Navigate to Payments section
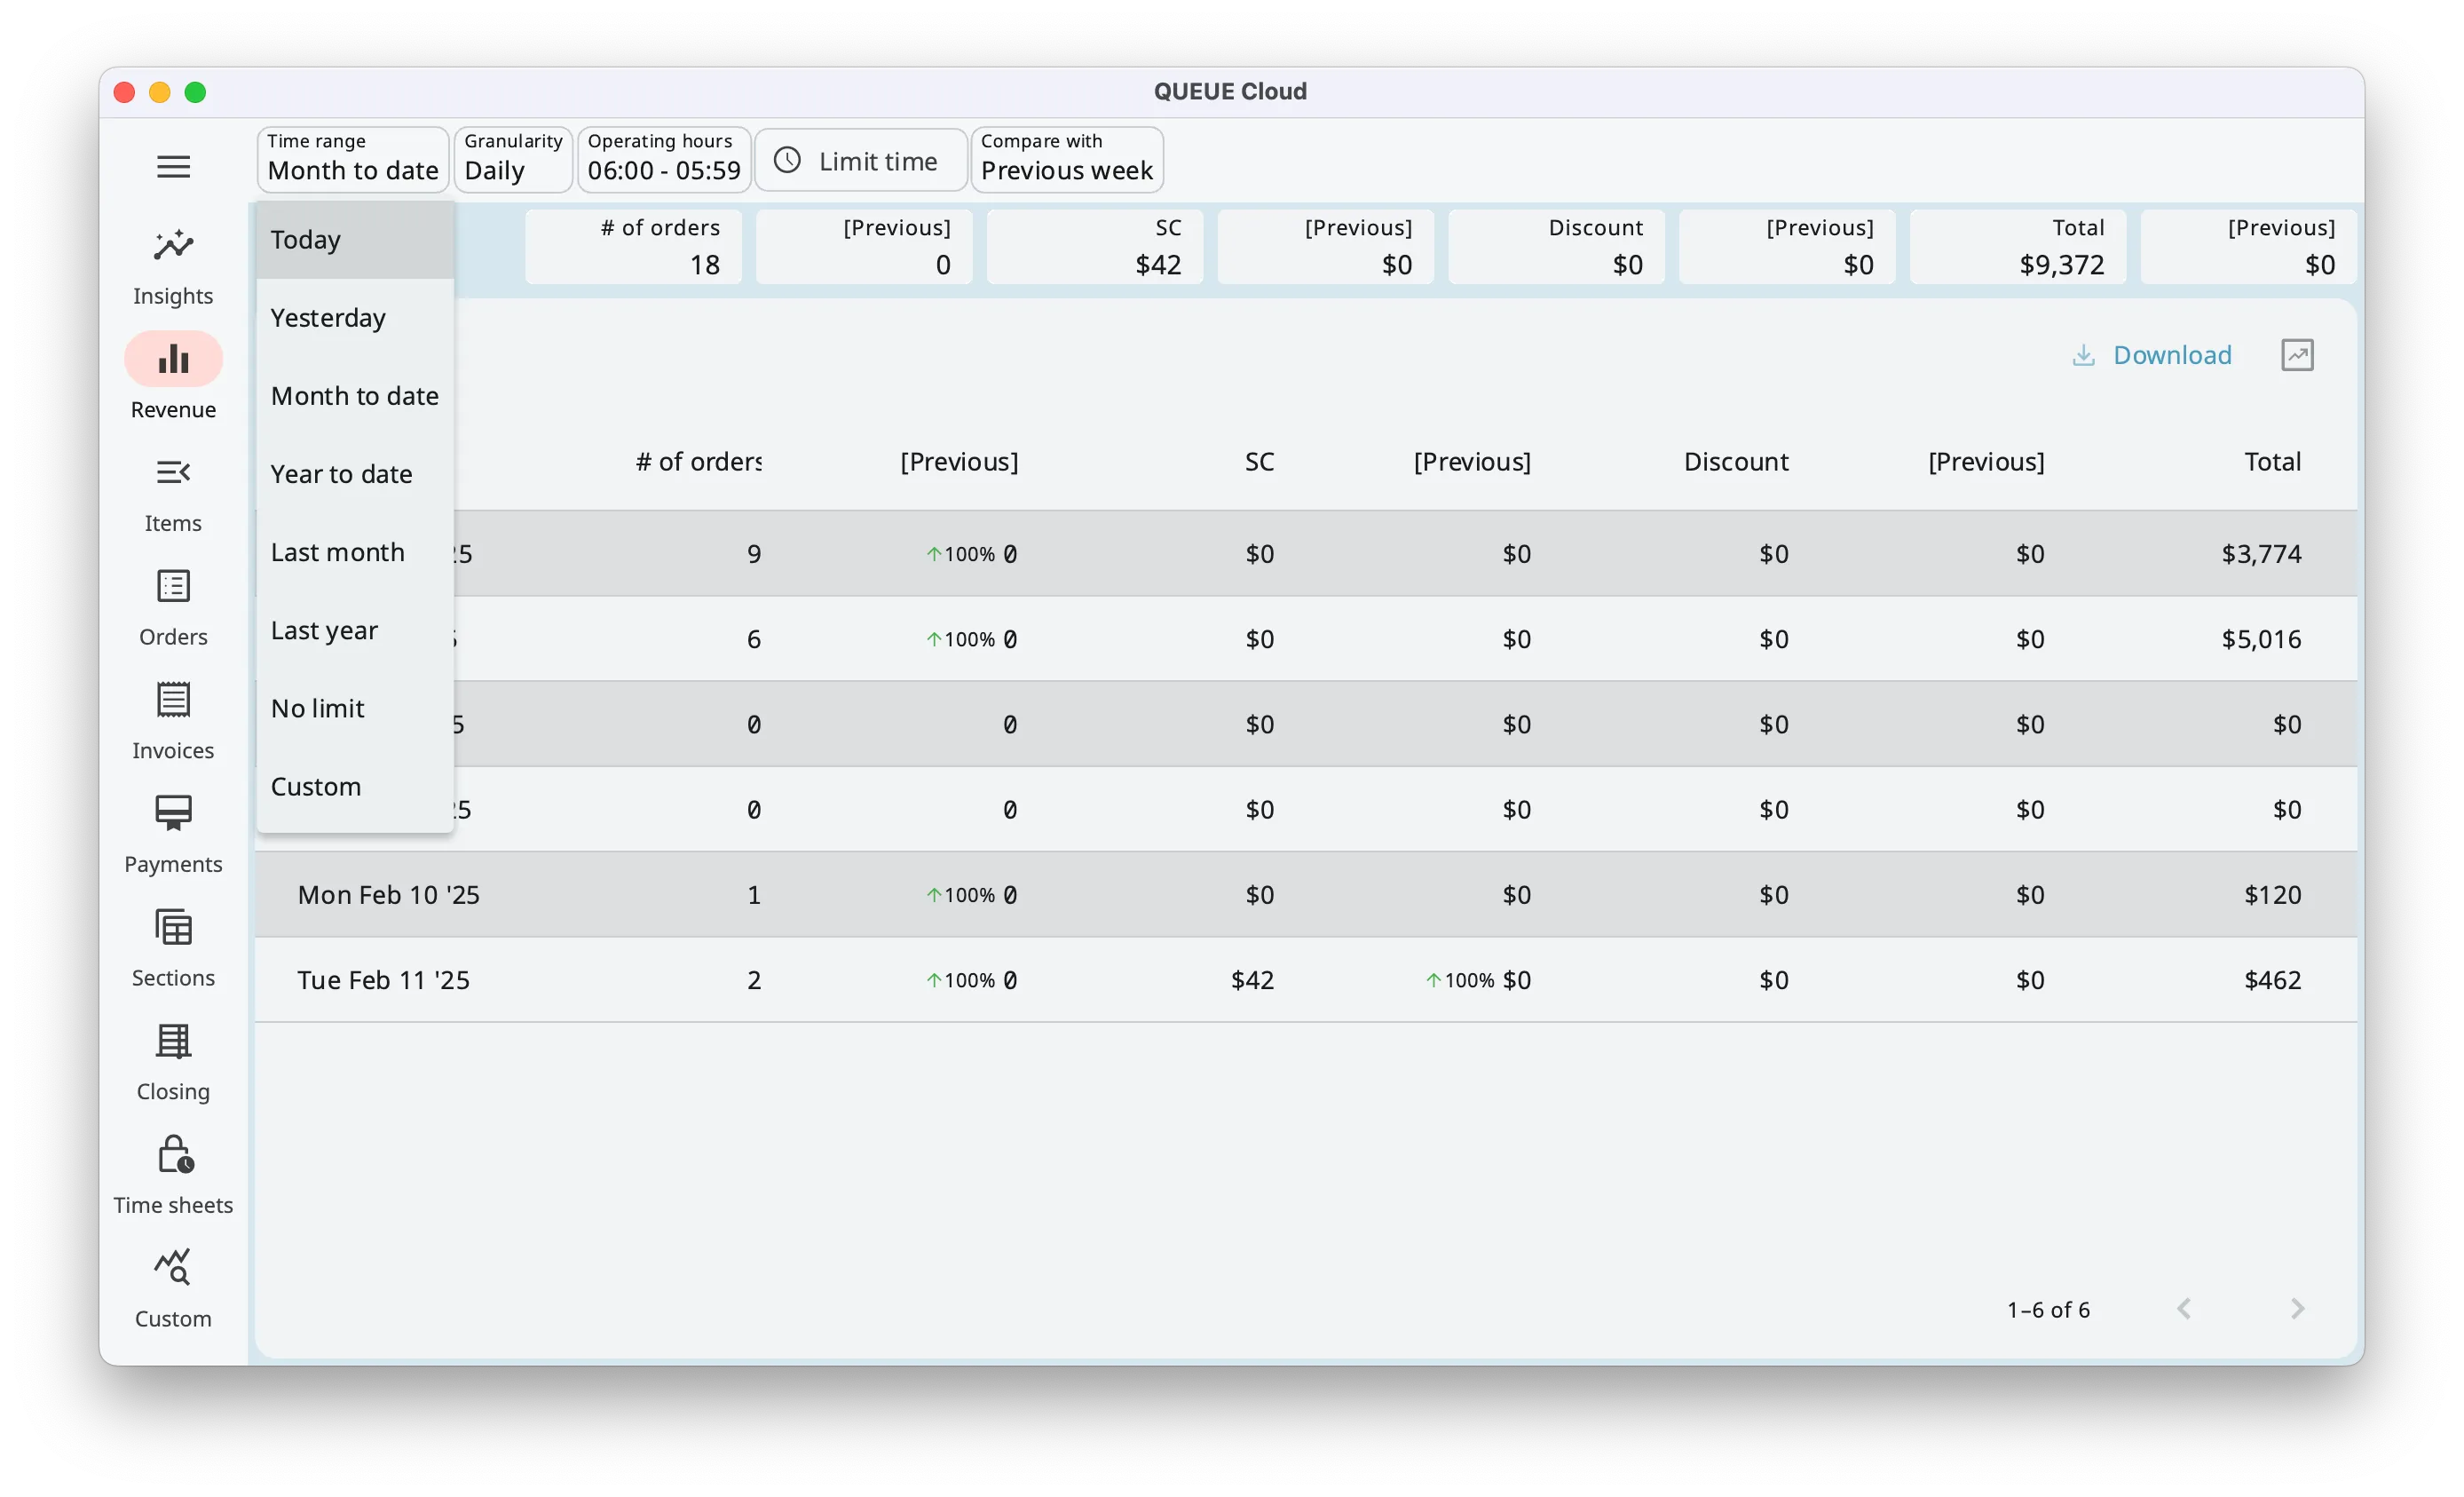 (172, 831)
